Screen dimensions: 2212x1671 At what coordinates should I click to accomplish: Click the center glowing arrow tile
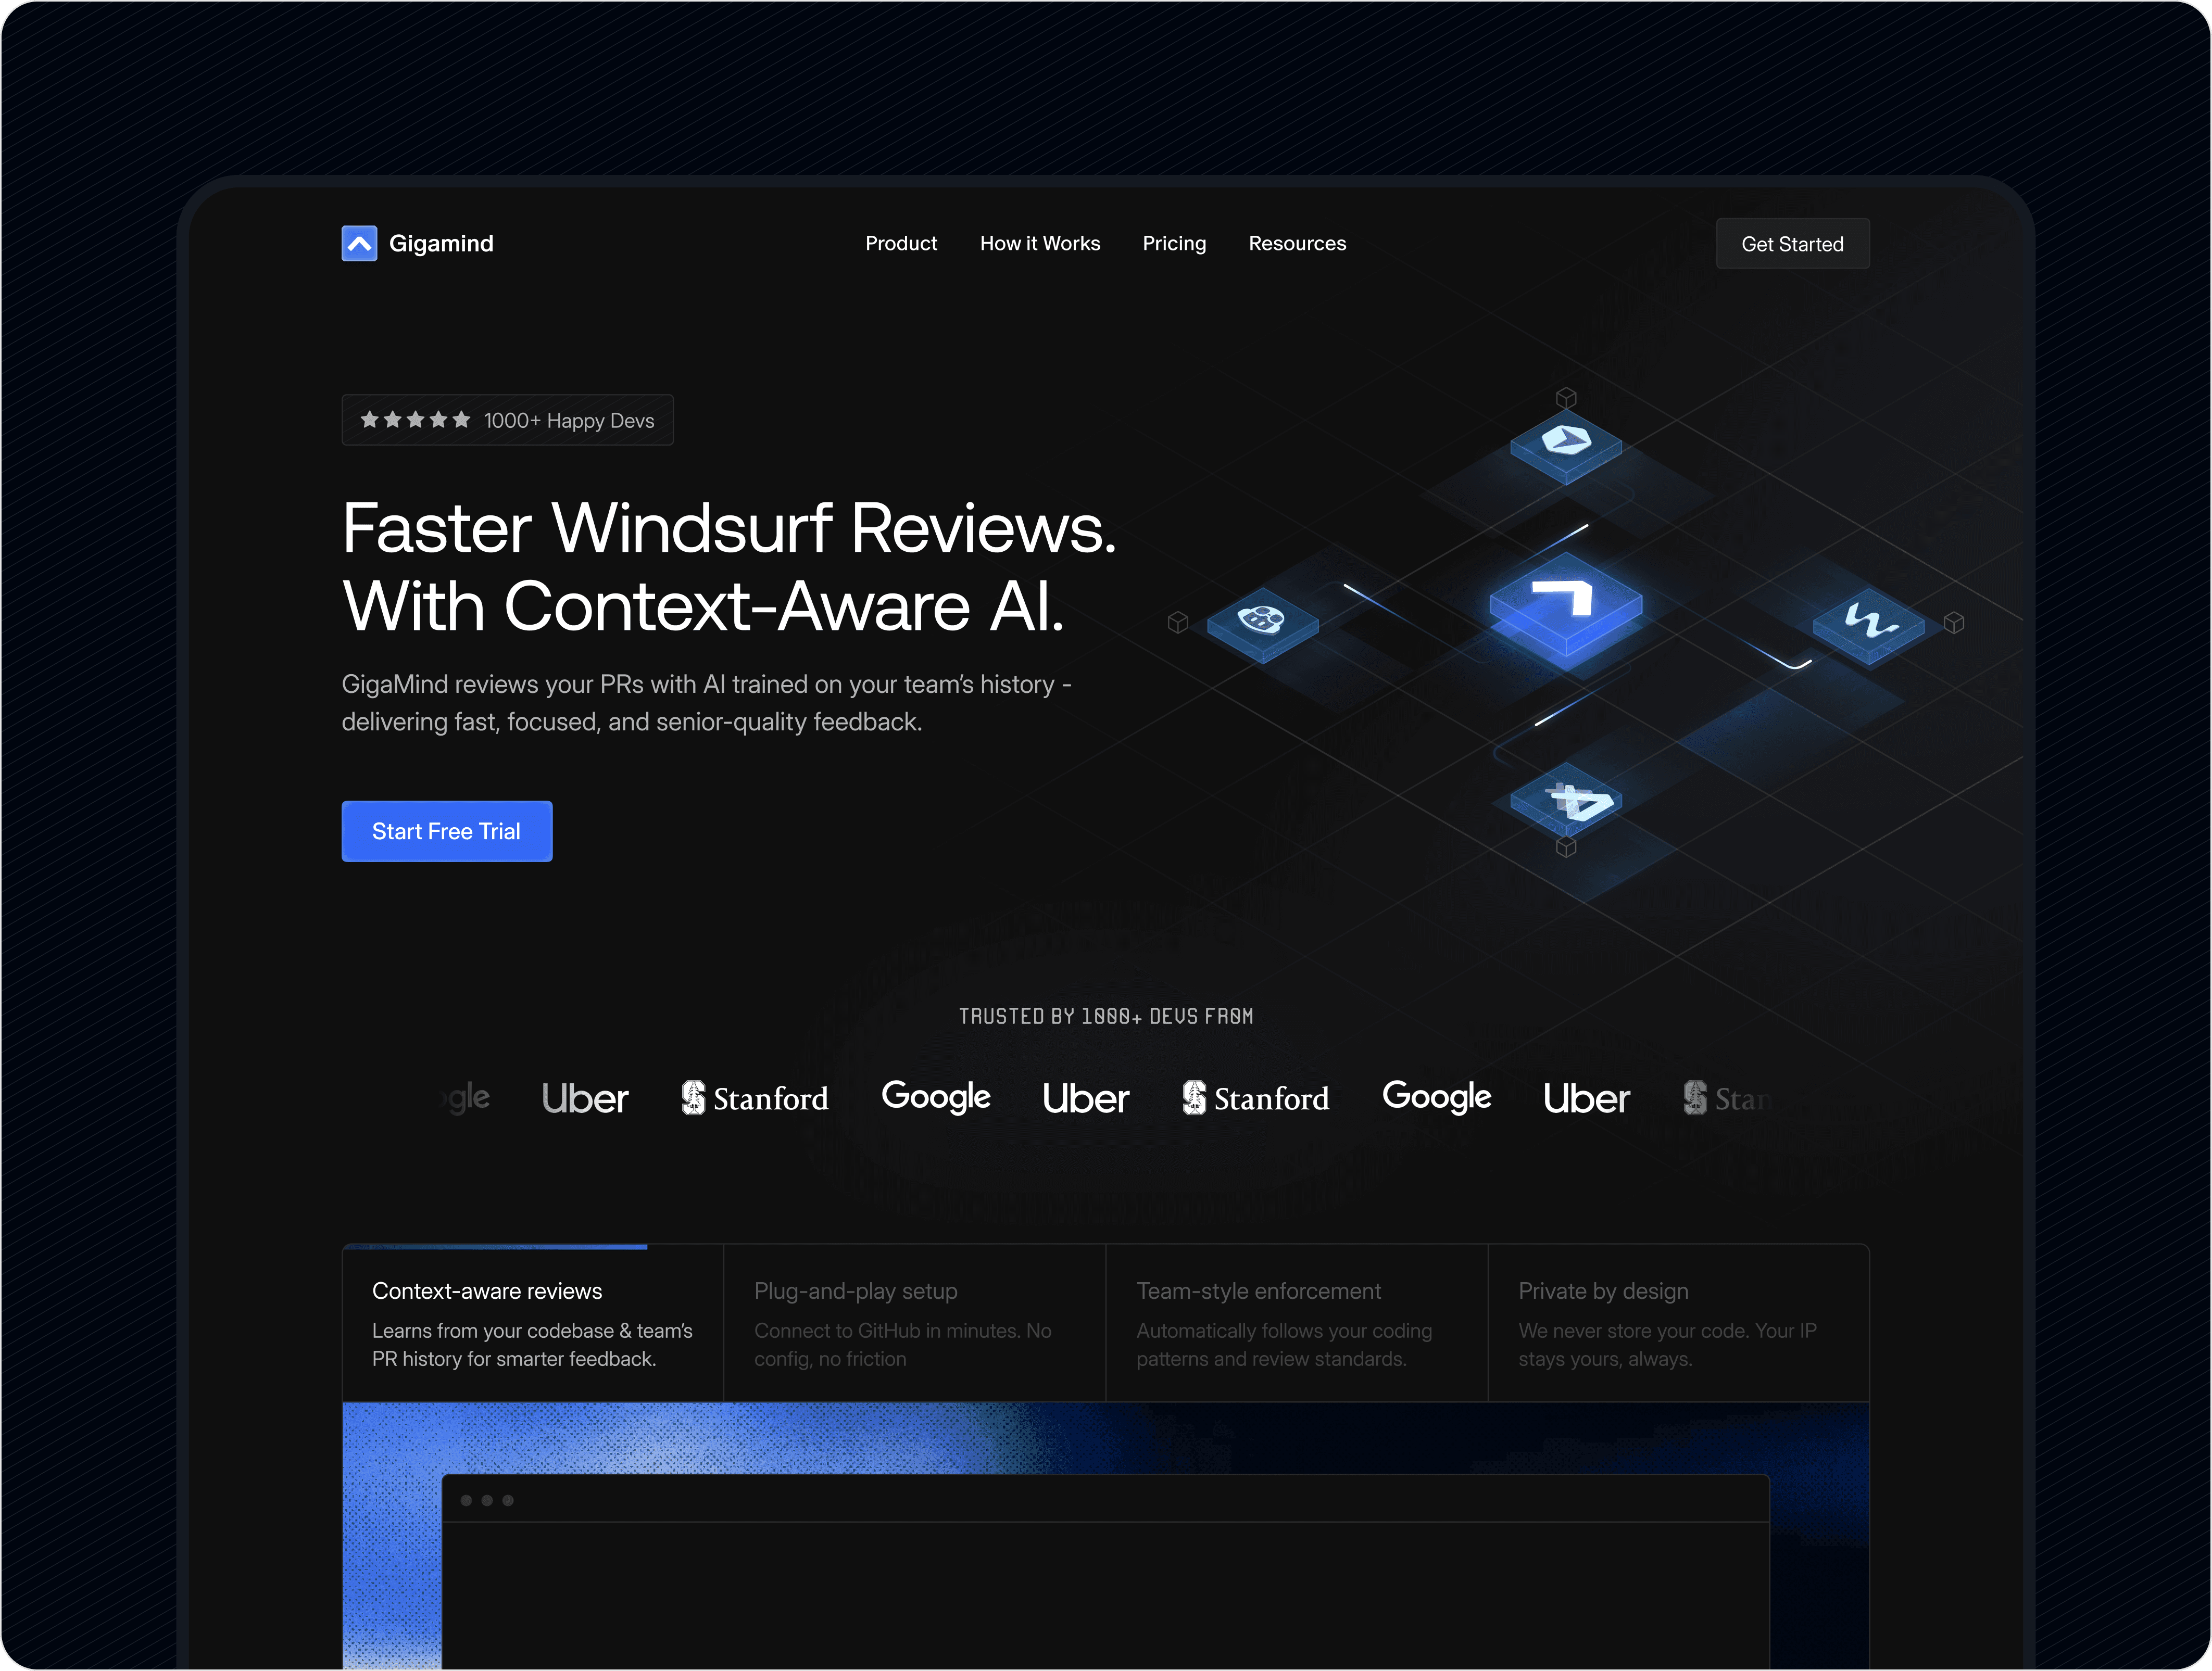tap(1565, 601)
